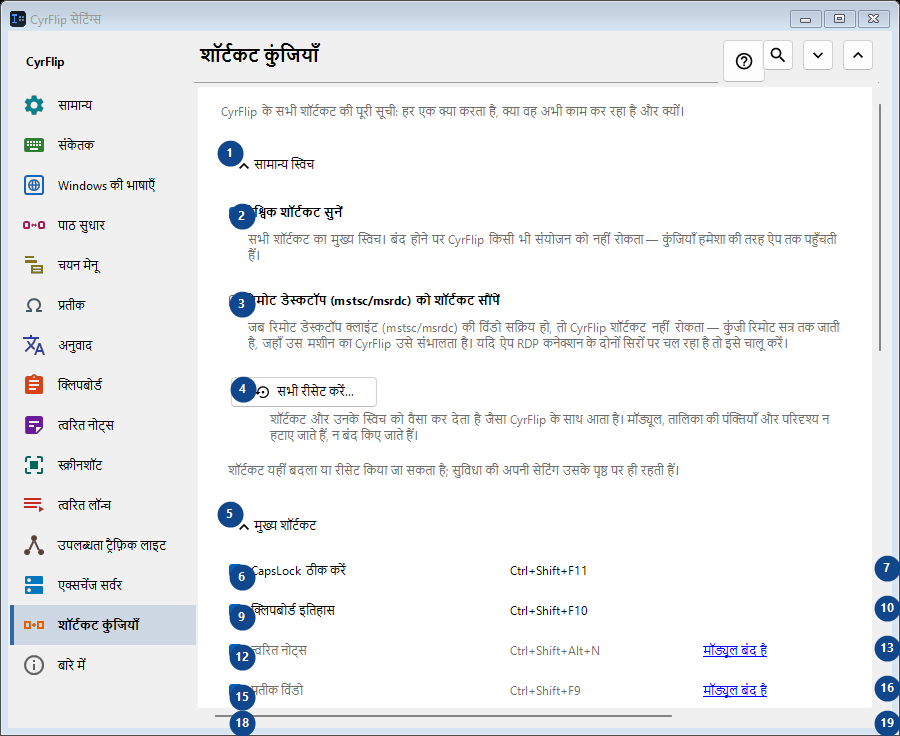
Task: Open मॉड्यूल बंद है link for त्वरित नोट्स
Action: tap(735, 650)
